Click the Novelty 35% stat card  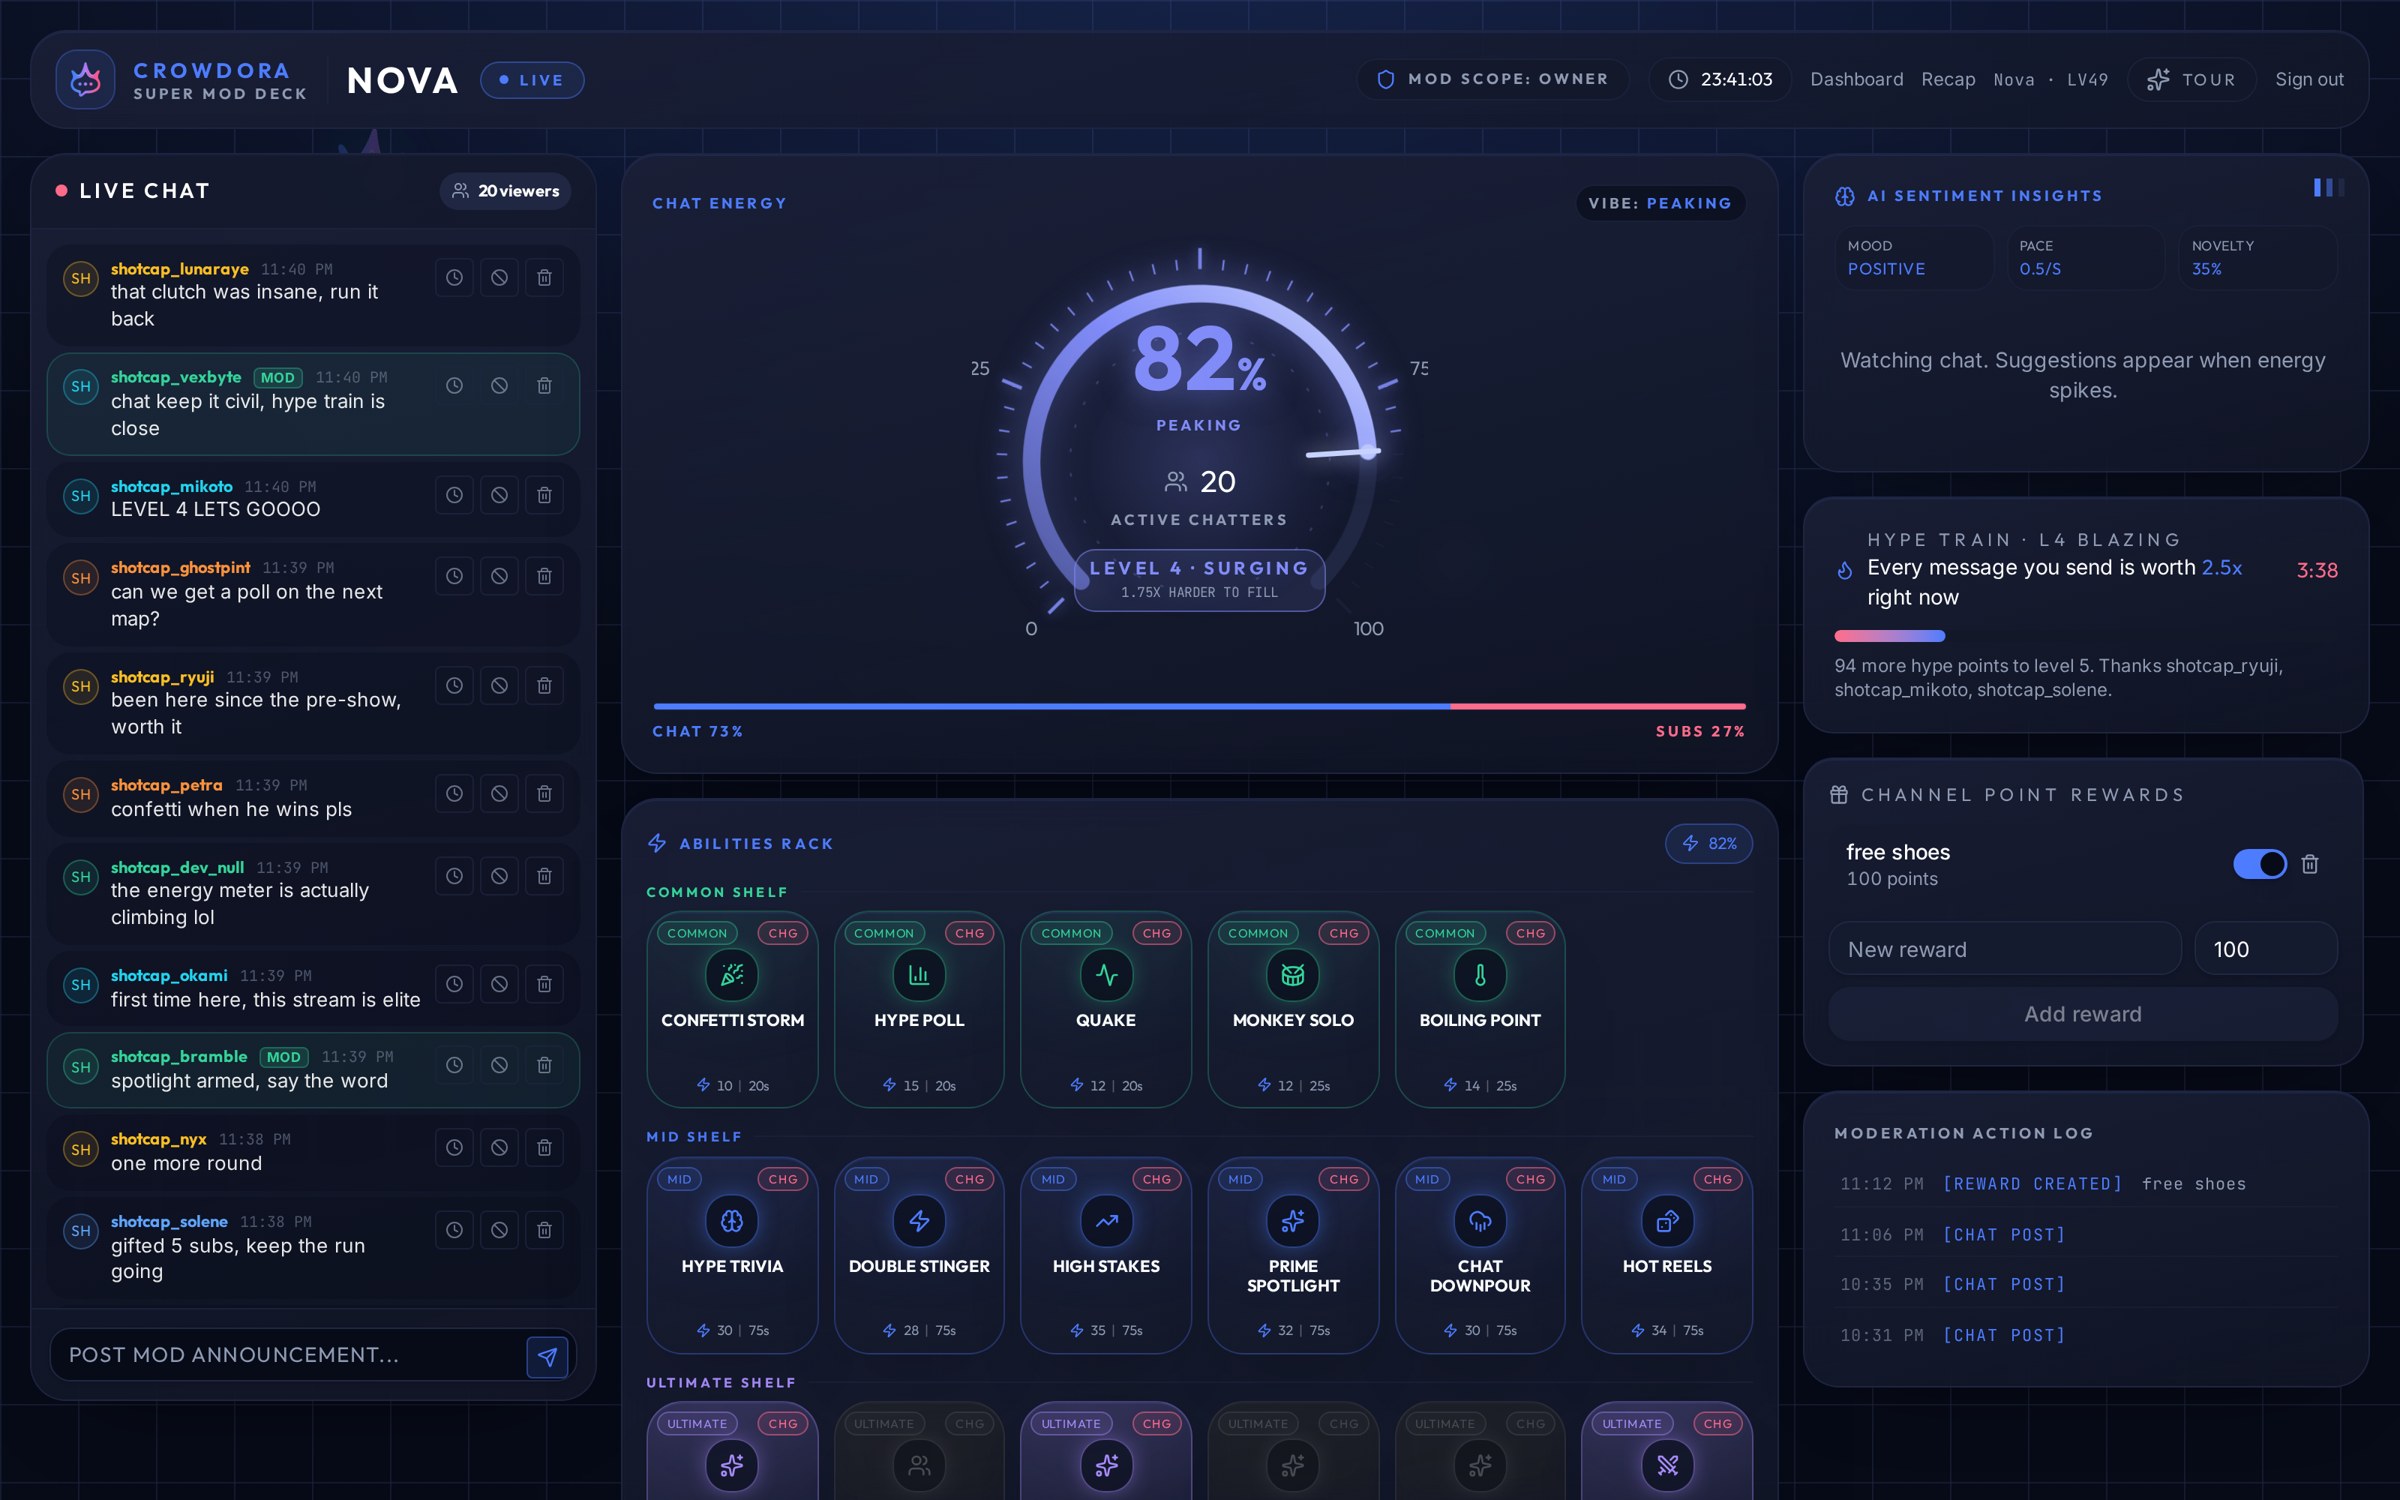[x=2258, y=258]
